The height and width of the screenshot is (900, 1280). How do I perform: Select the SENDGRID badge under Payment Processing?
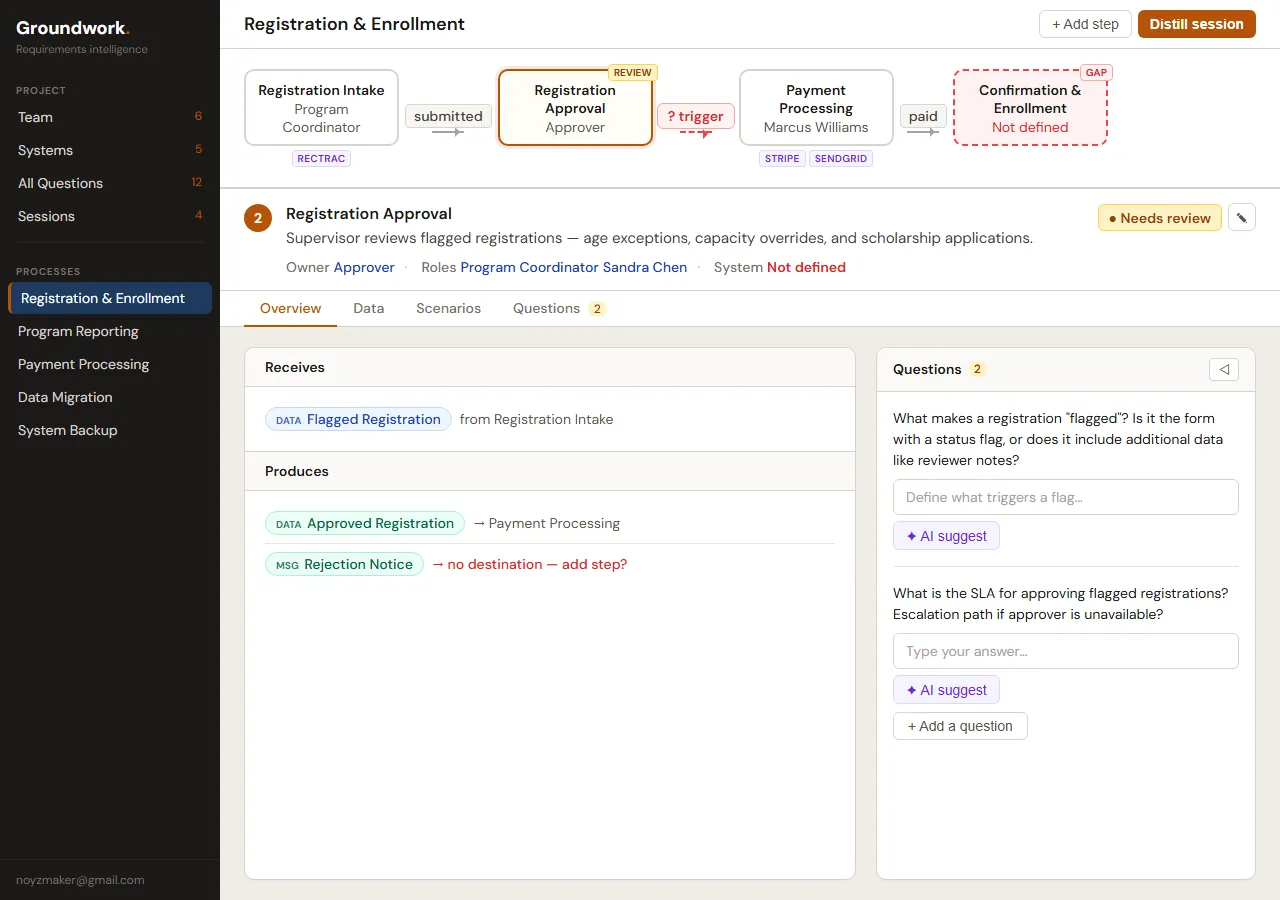point(841,158)
